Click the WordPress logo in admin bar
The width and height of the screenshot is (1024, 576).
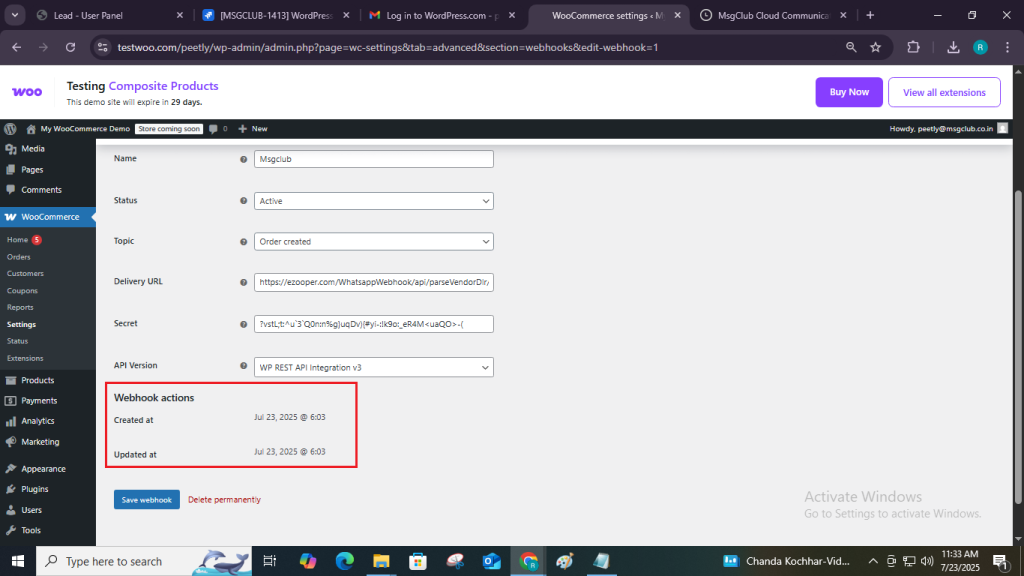[x=10, y=129]
